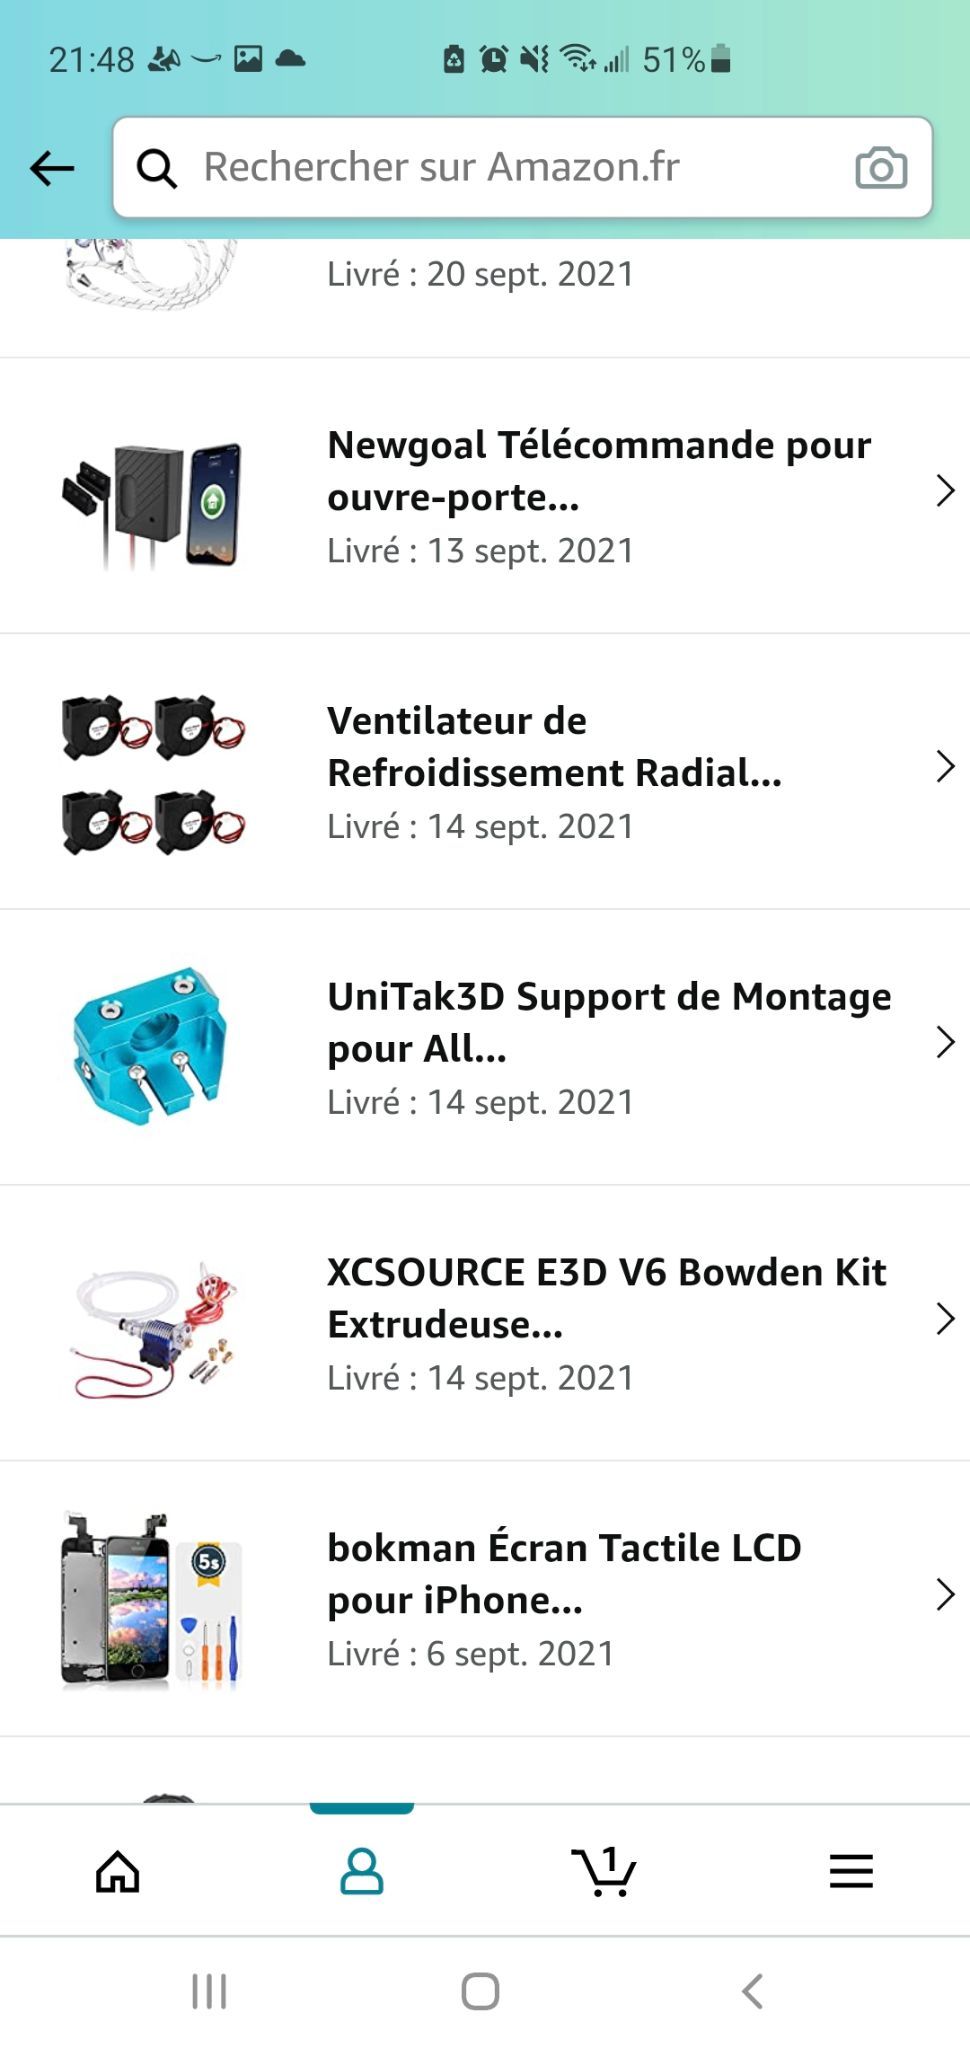Go to the Amazon home tab

[x=118, y=1871]
